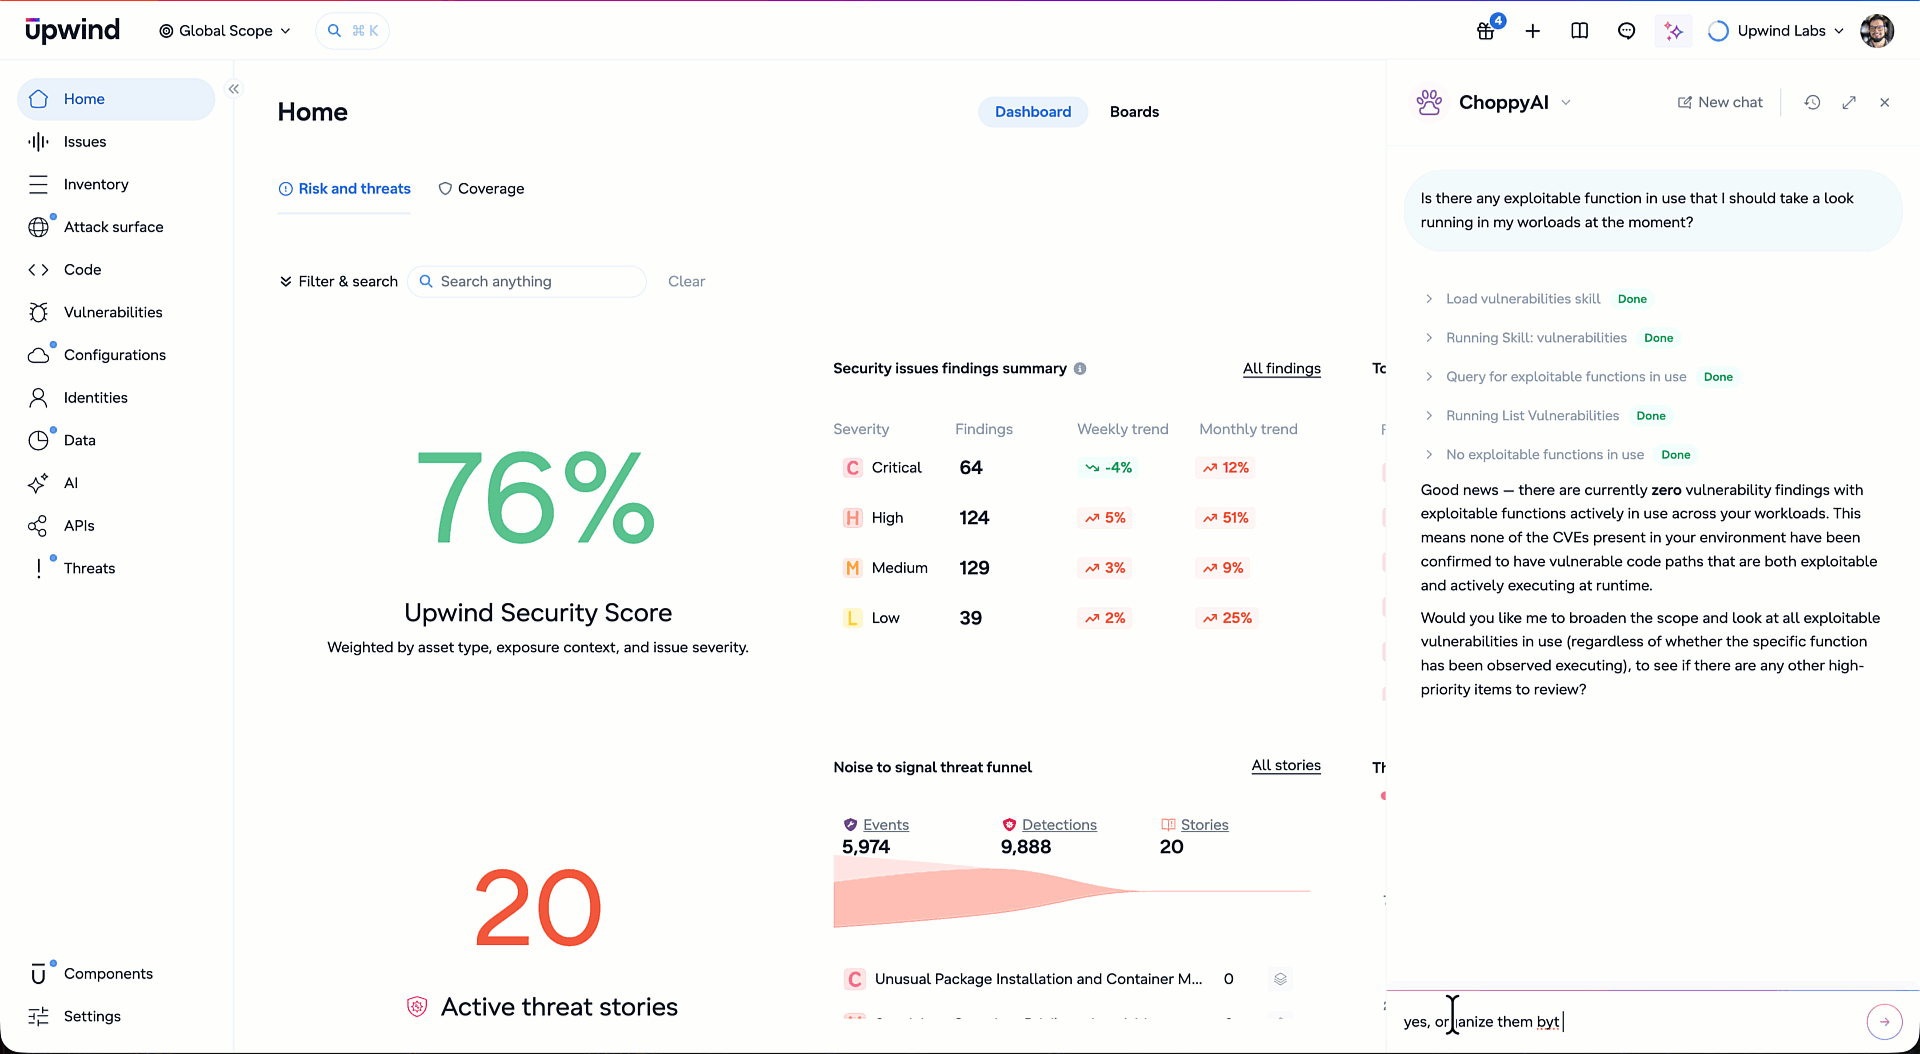The image size is (1920, 1054).
Task: Send the chat message arrow button
Action: (1884, 1021)
